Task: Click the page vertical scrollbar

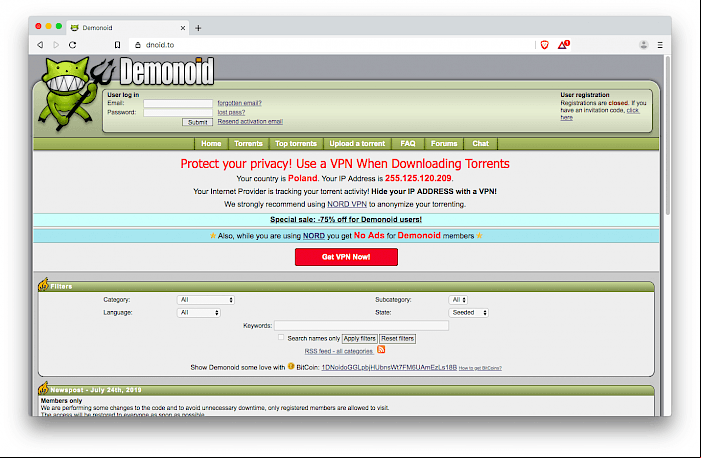Action: coord(667,135)
